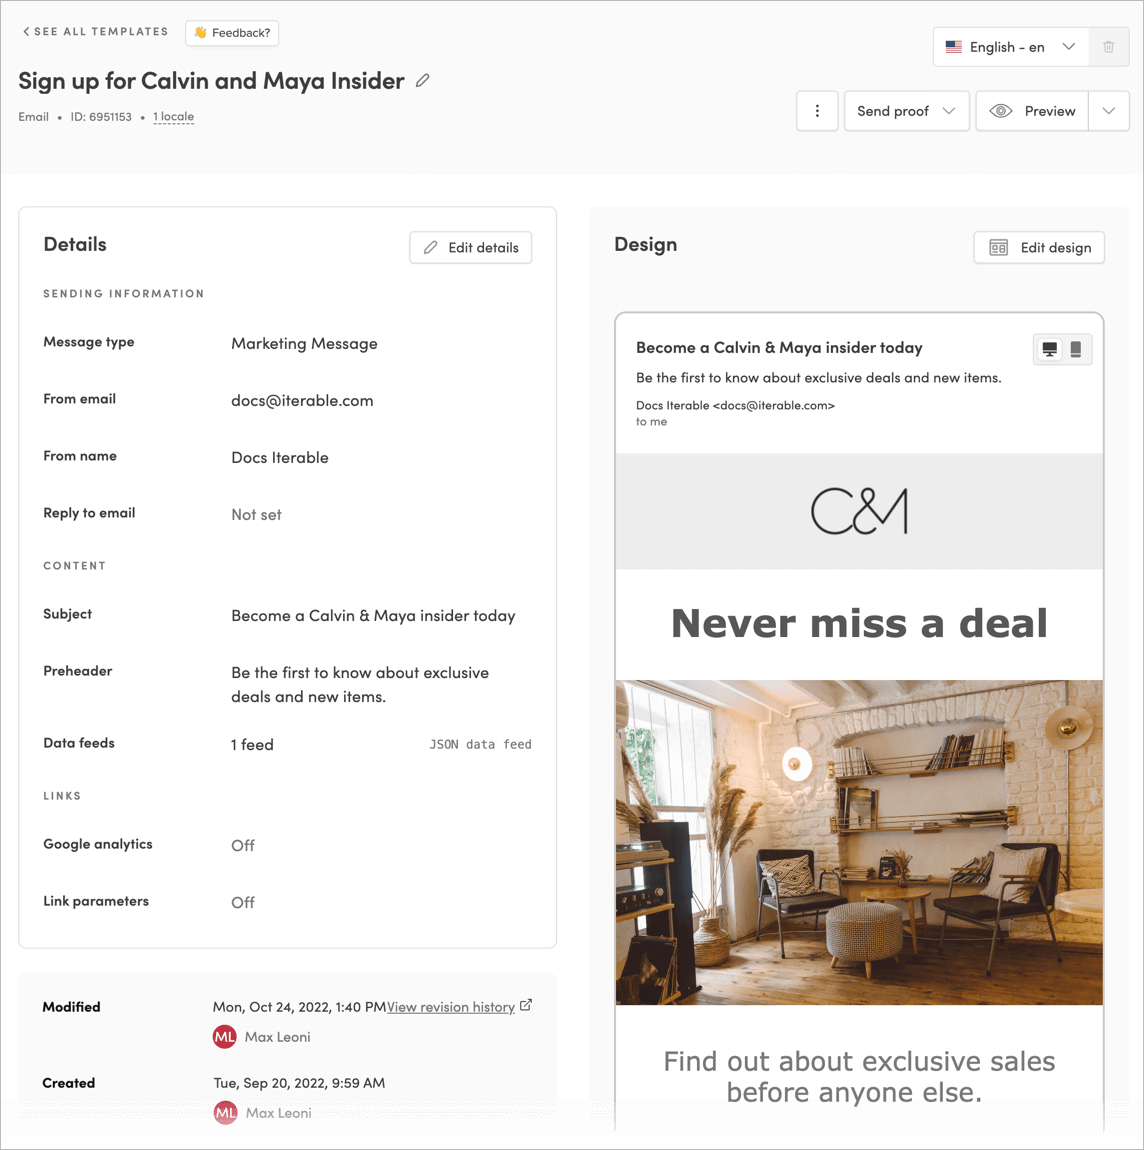
Task: Click the pencil icon next to template title
Action: point(421,81)
